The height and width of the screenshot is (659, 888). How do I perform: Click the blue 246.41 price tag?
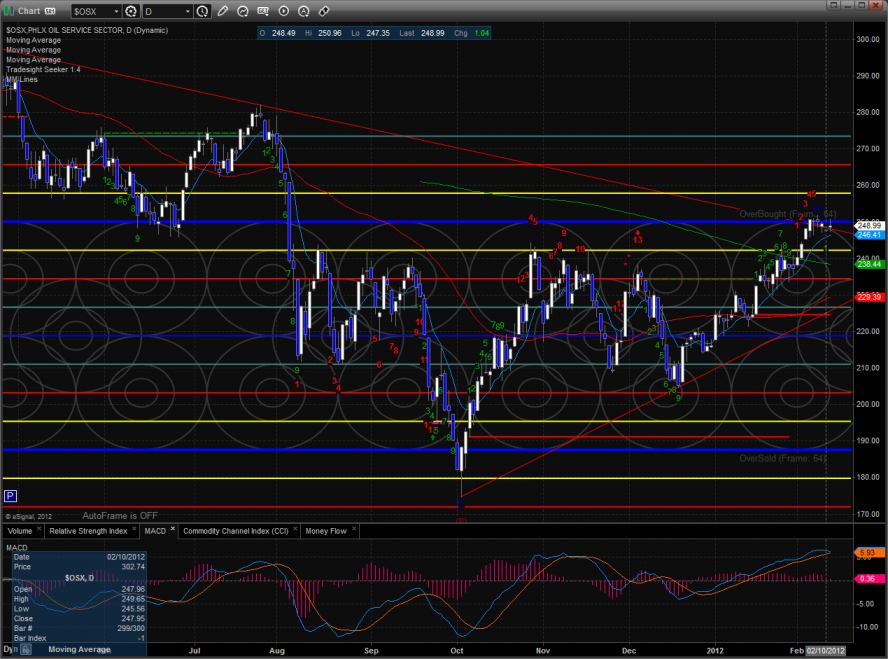[x=869, y=234]
